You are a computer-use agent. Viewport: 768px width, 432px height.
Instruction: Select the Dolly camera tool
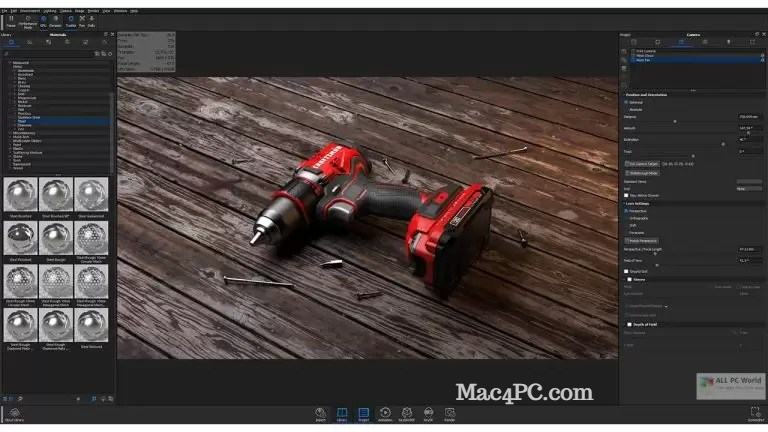tap(91, 21)
